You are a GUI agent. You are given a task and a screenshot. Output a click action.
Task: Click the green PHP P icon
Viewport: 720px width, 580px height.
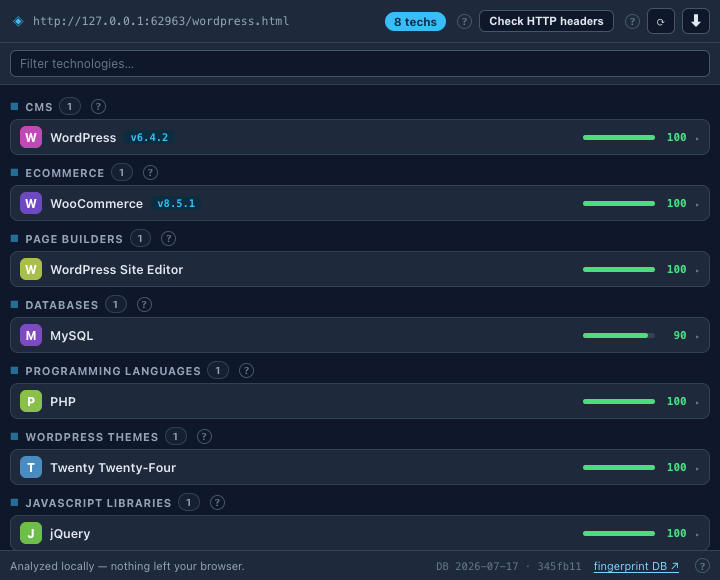pos(31,401)
